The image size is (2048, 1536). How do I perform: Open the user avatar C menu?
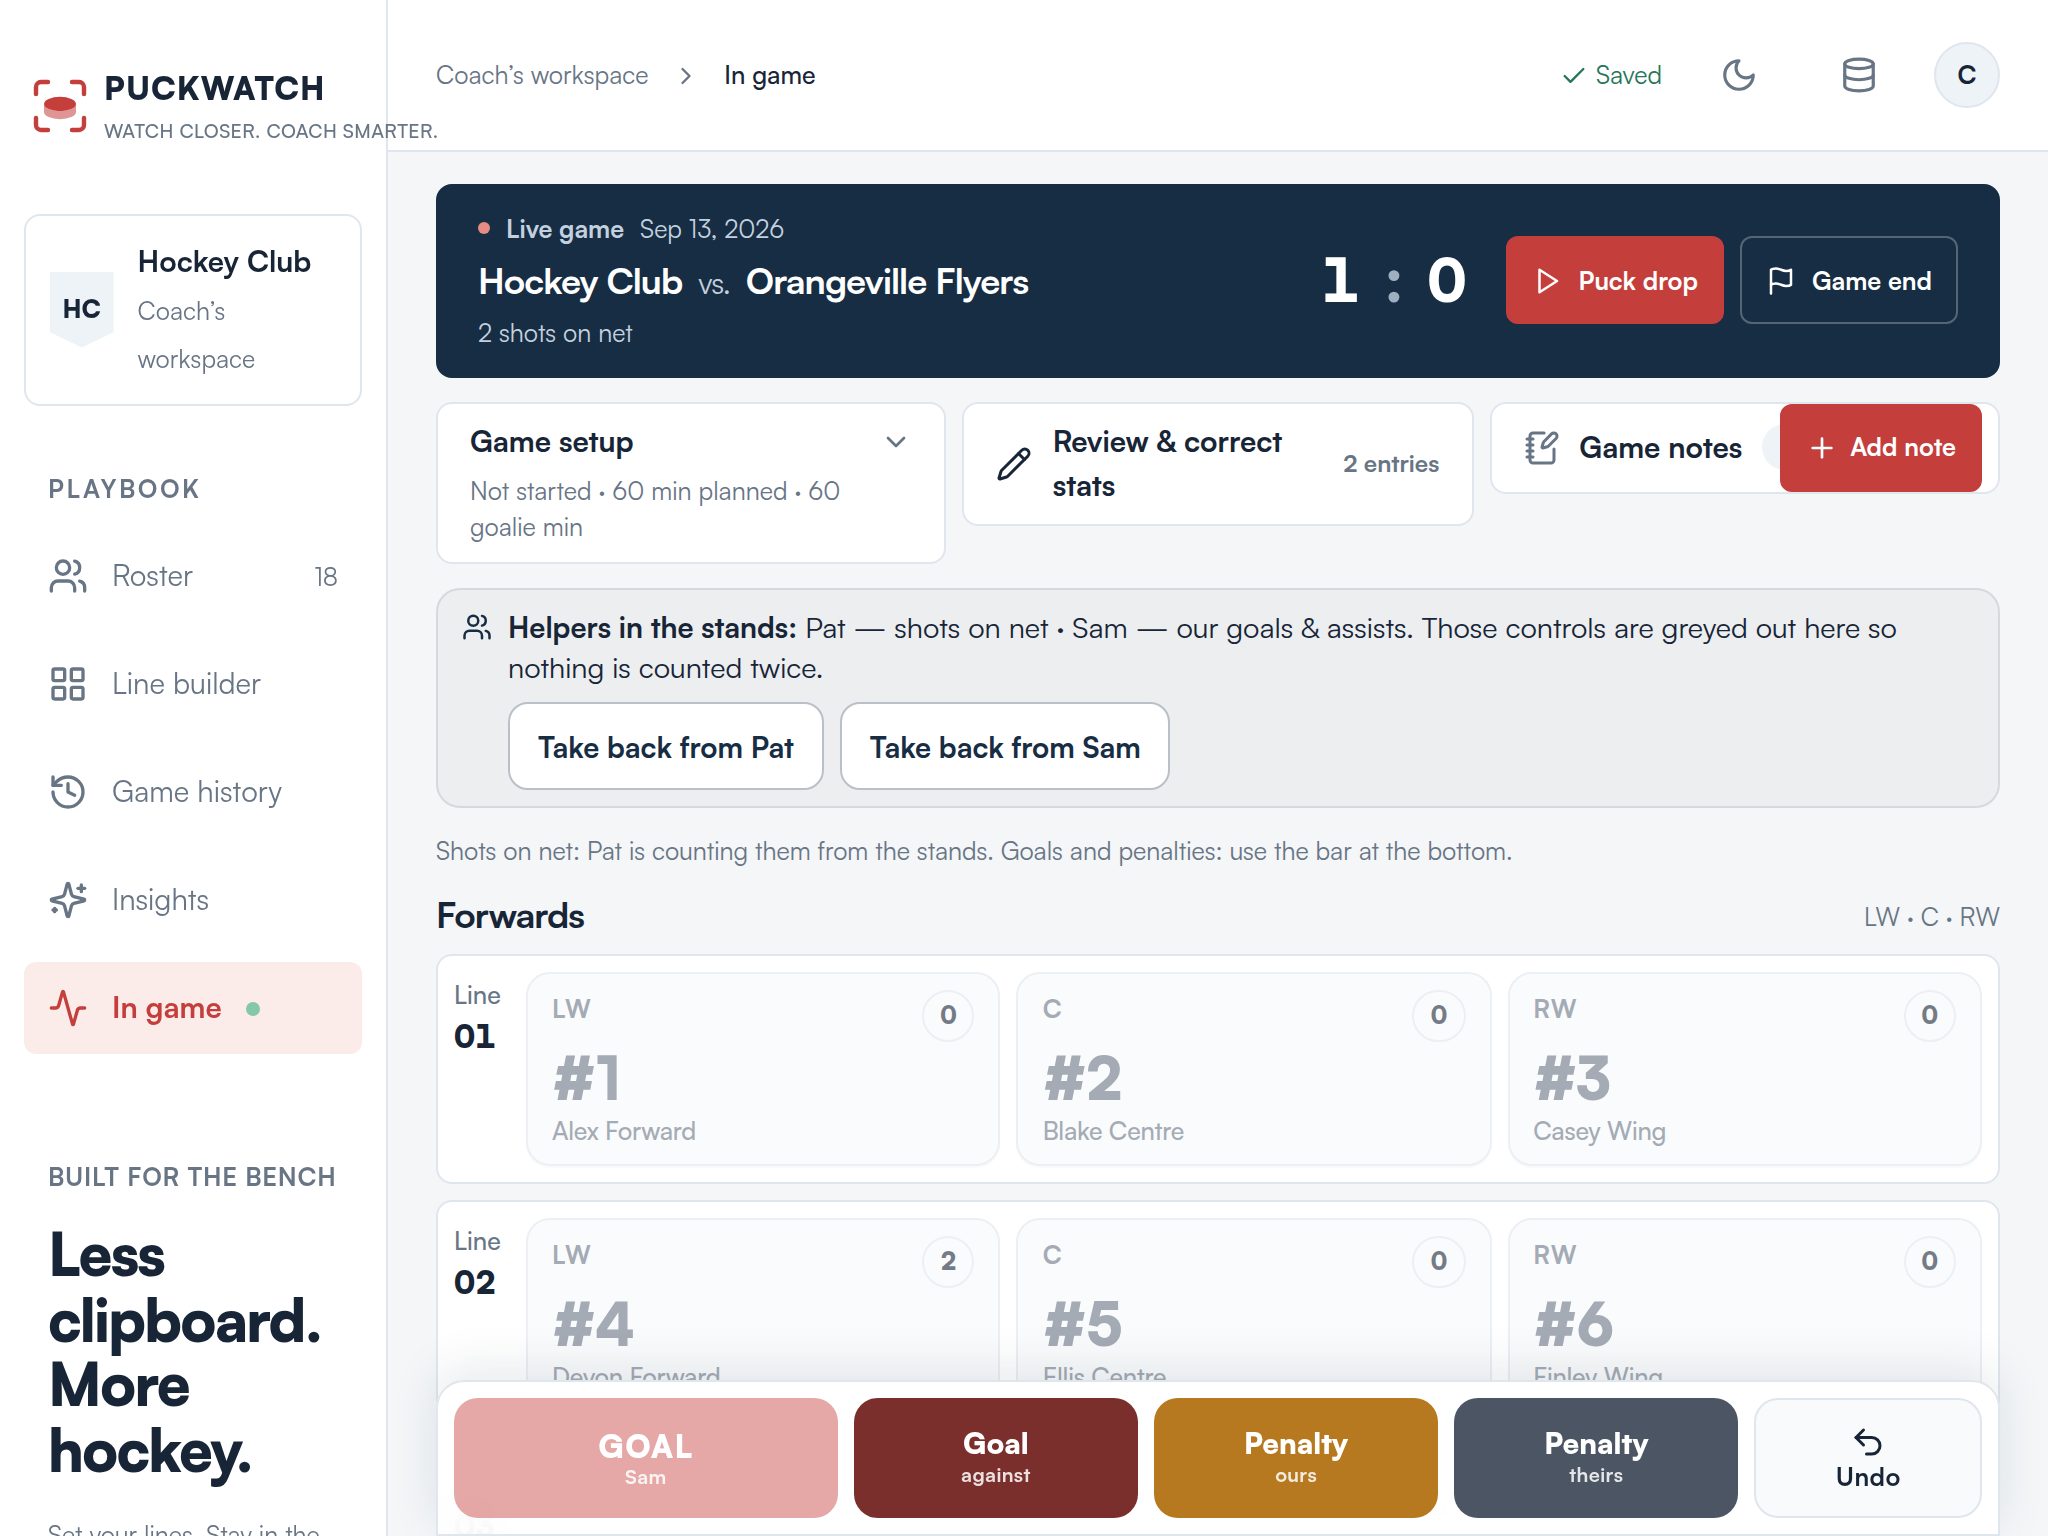1966,75
